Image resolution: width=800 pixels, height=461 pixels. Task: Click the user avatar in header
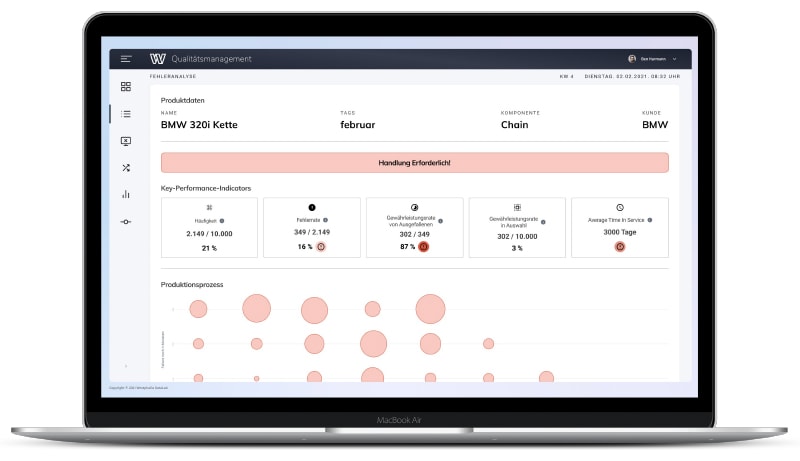(x=632, y=59)
